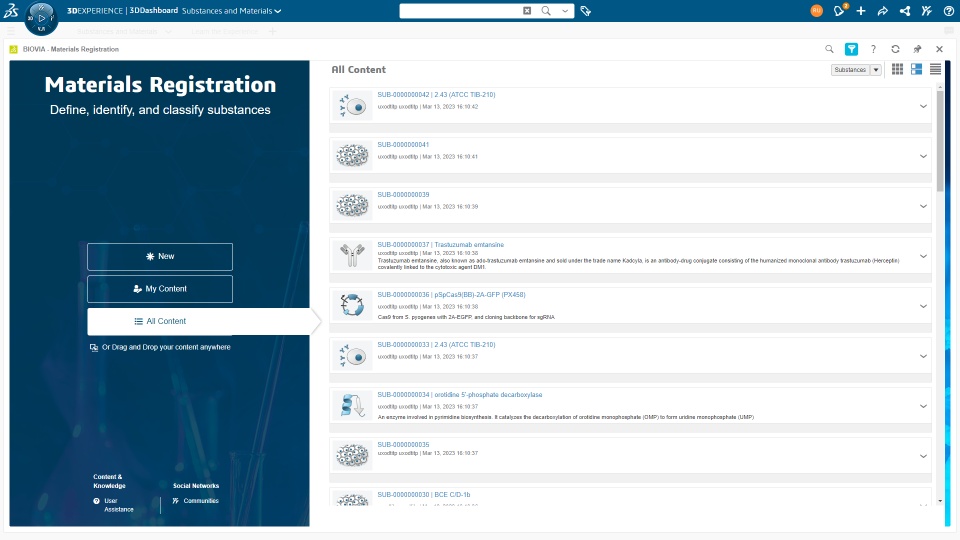960x540 pixels.
Task: Click the content list scrollbar thumb
Action: click(x=940, y=141)
